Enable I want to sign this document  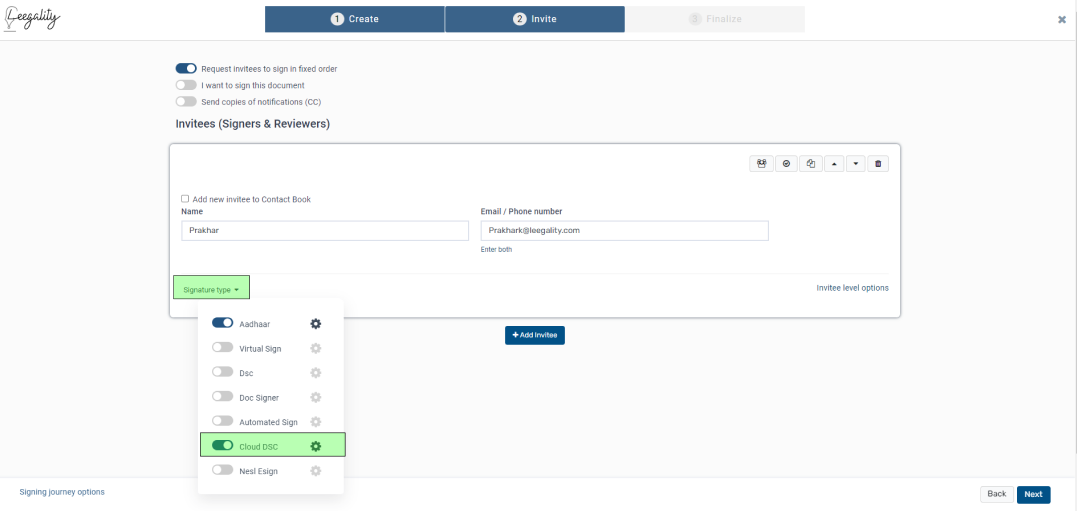click(x=186, y=85)
